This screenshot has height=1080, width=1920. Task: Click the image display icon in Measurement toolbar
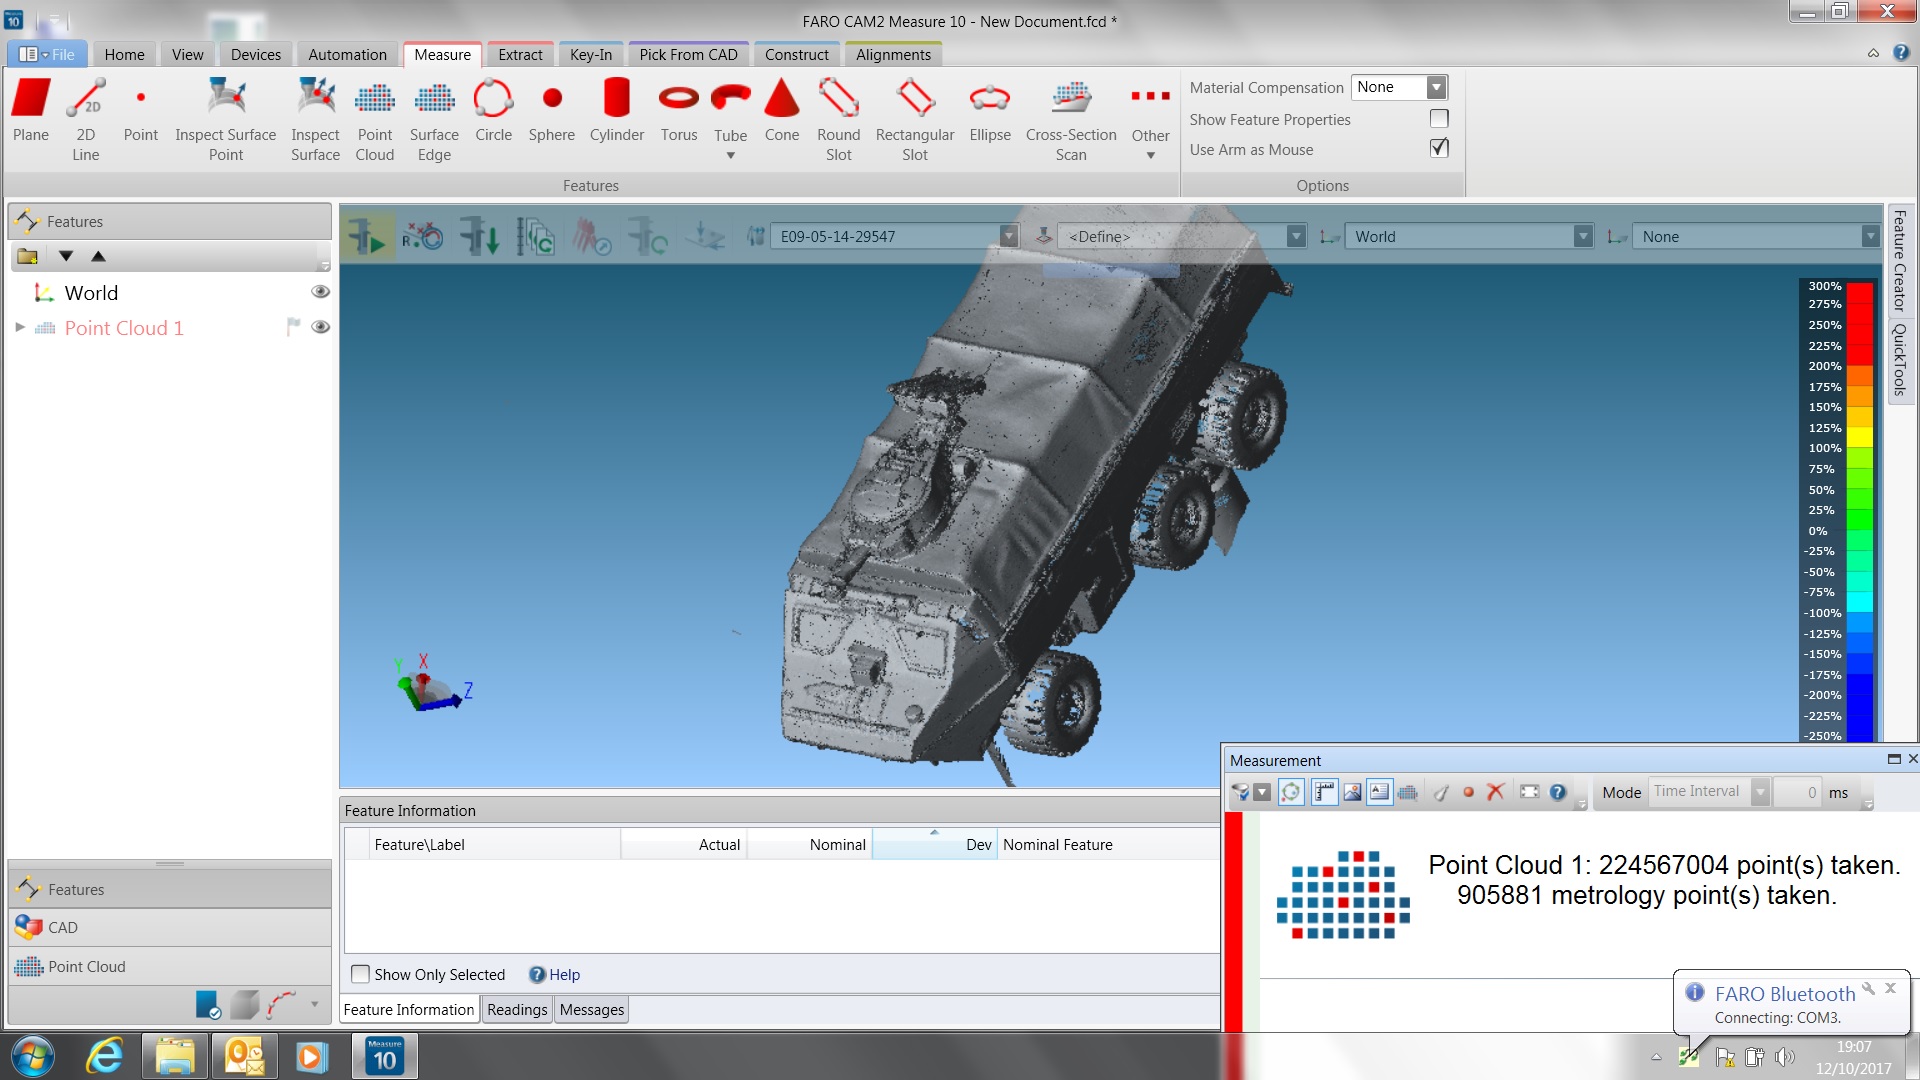point(1352,792)
